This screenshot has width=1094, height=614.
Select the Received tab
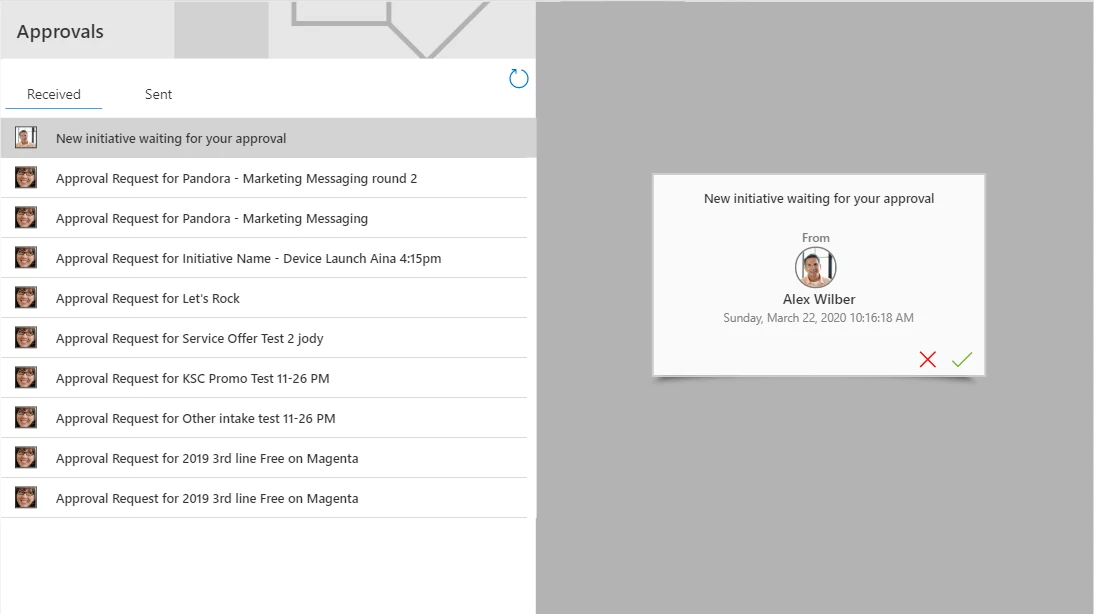[x=54, y=94]
